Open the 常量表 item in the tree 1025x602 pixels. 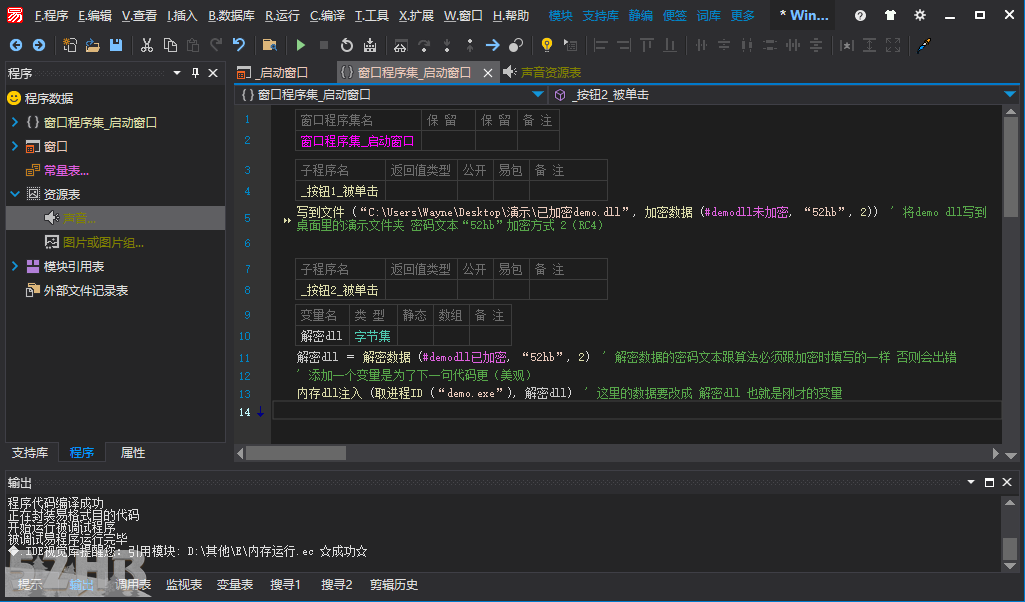point(58,171)
